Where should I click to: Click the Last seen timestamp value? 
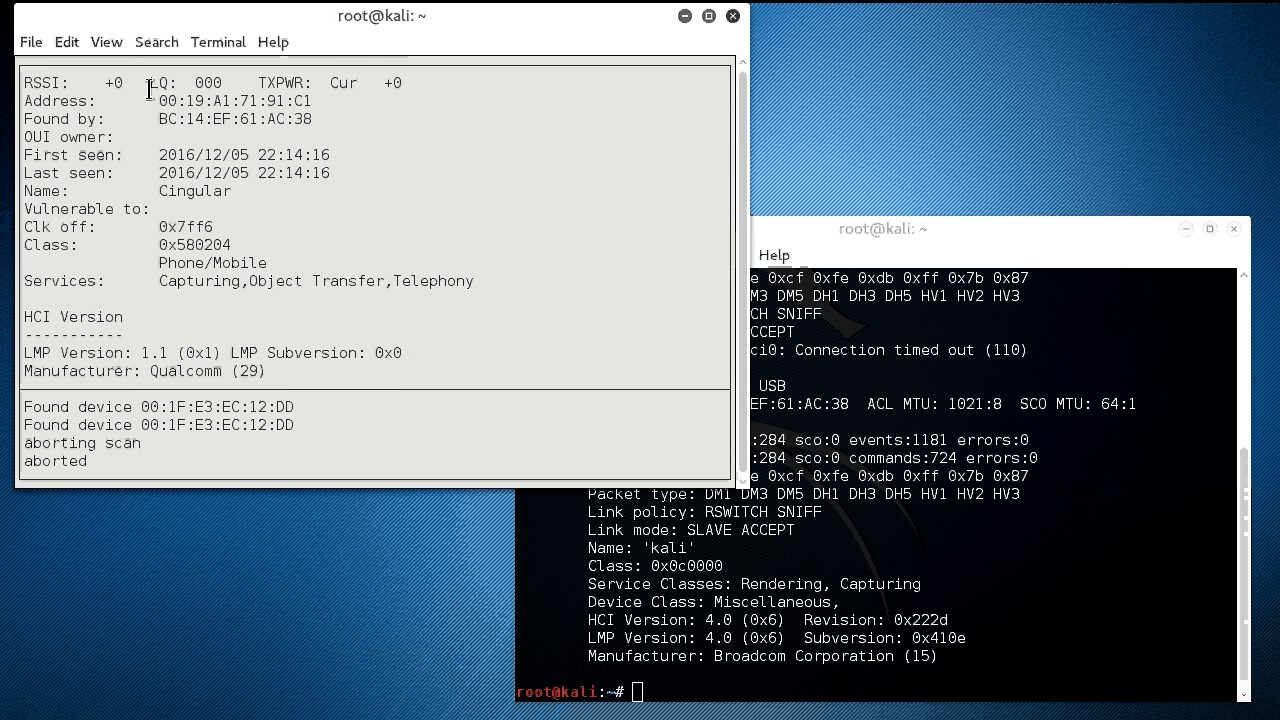pos(244,173)
